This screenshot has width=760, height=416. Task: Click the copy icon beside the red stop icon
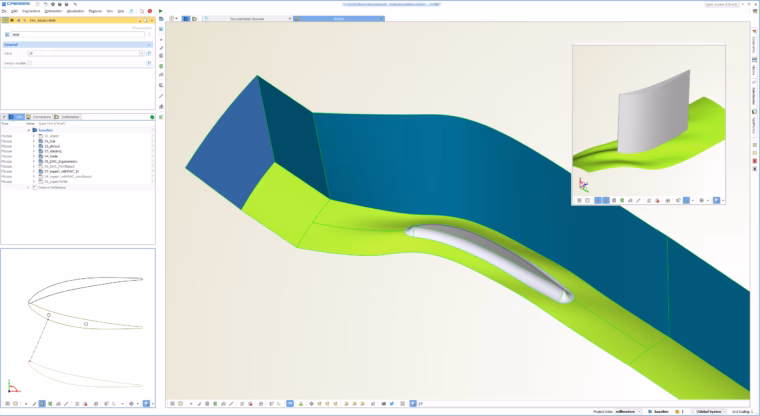pos(142,11)
